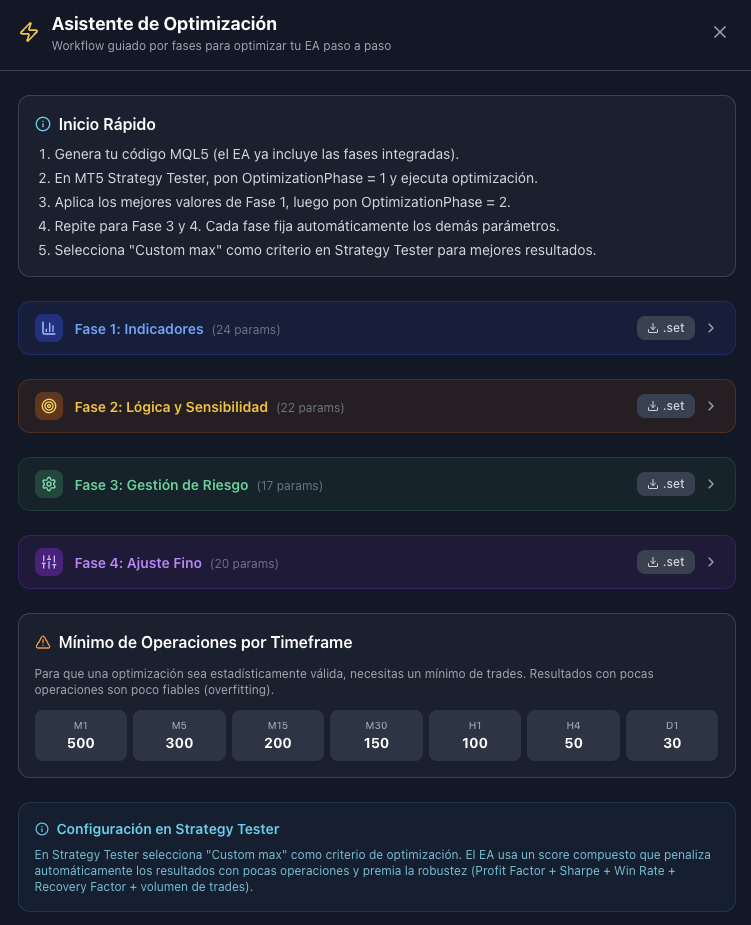Select the H1 100 timeframe tile
The image size is (751, 925).
tap(475, 735)
